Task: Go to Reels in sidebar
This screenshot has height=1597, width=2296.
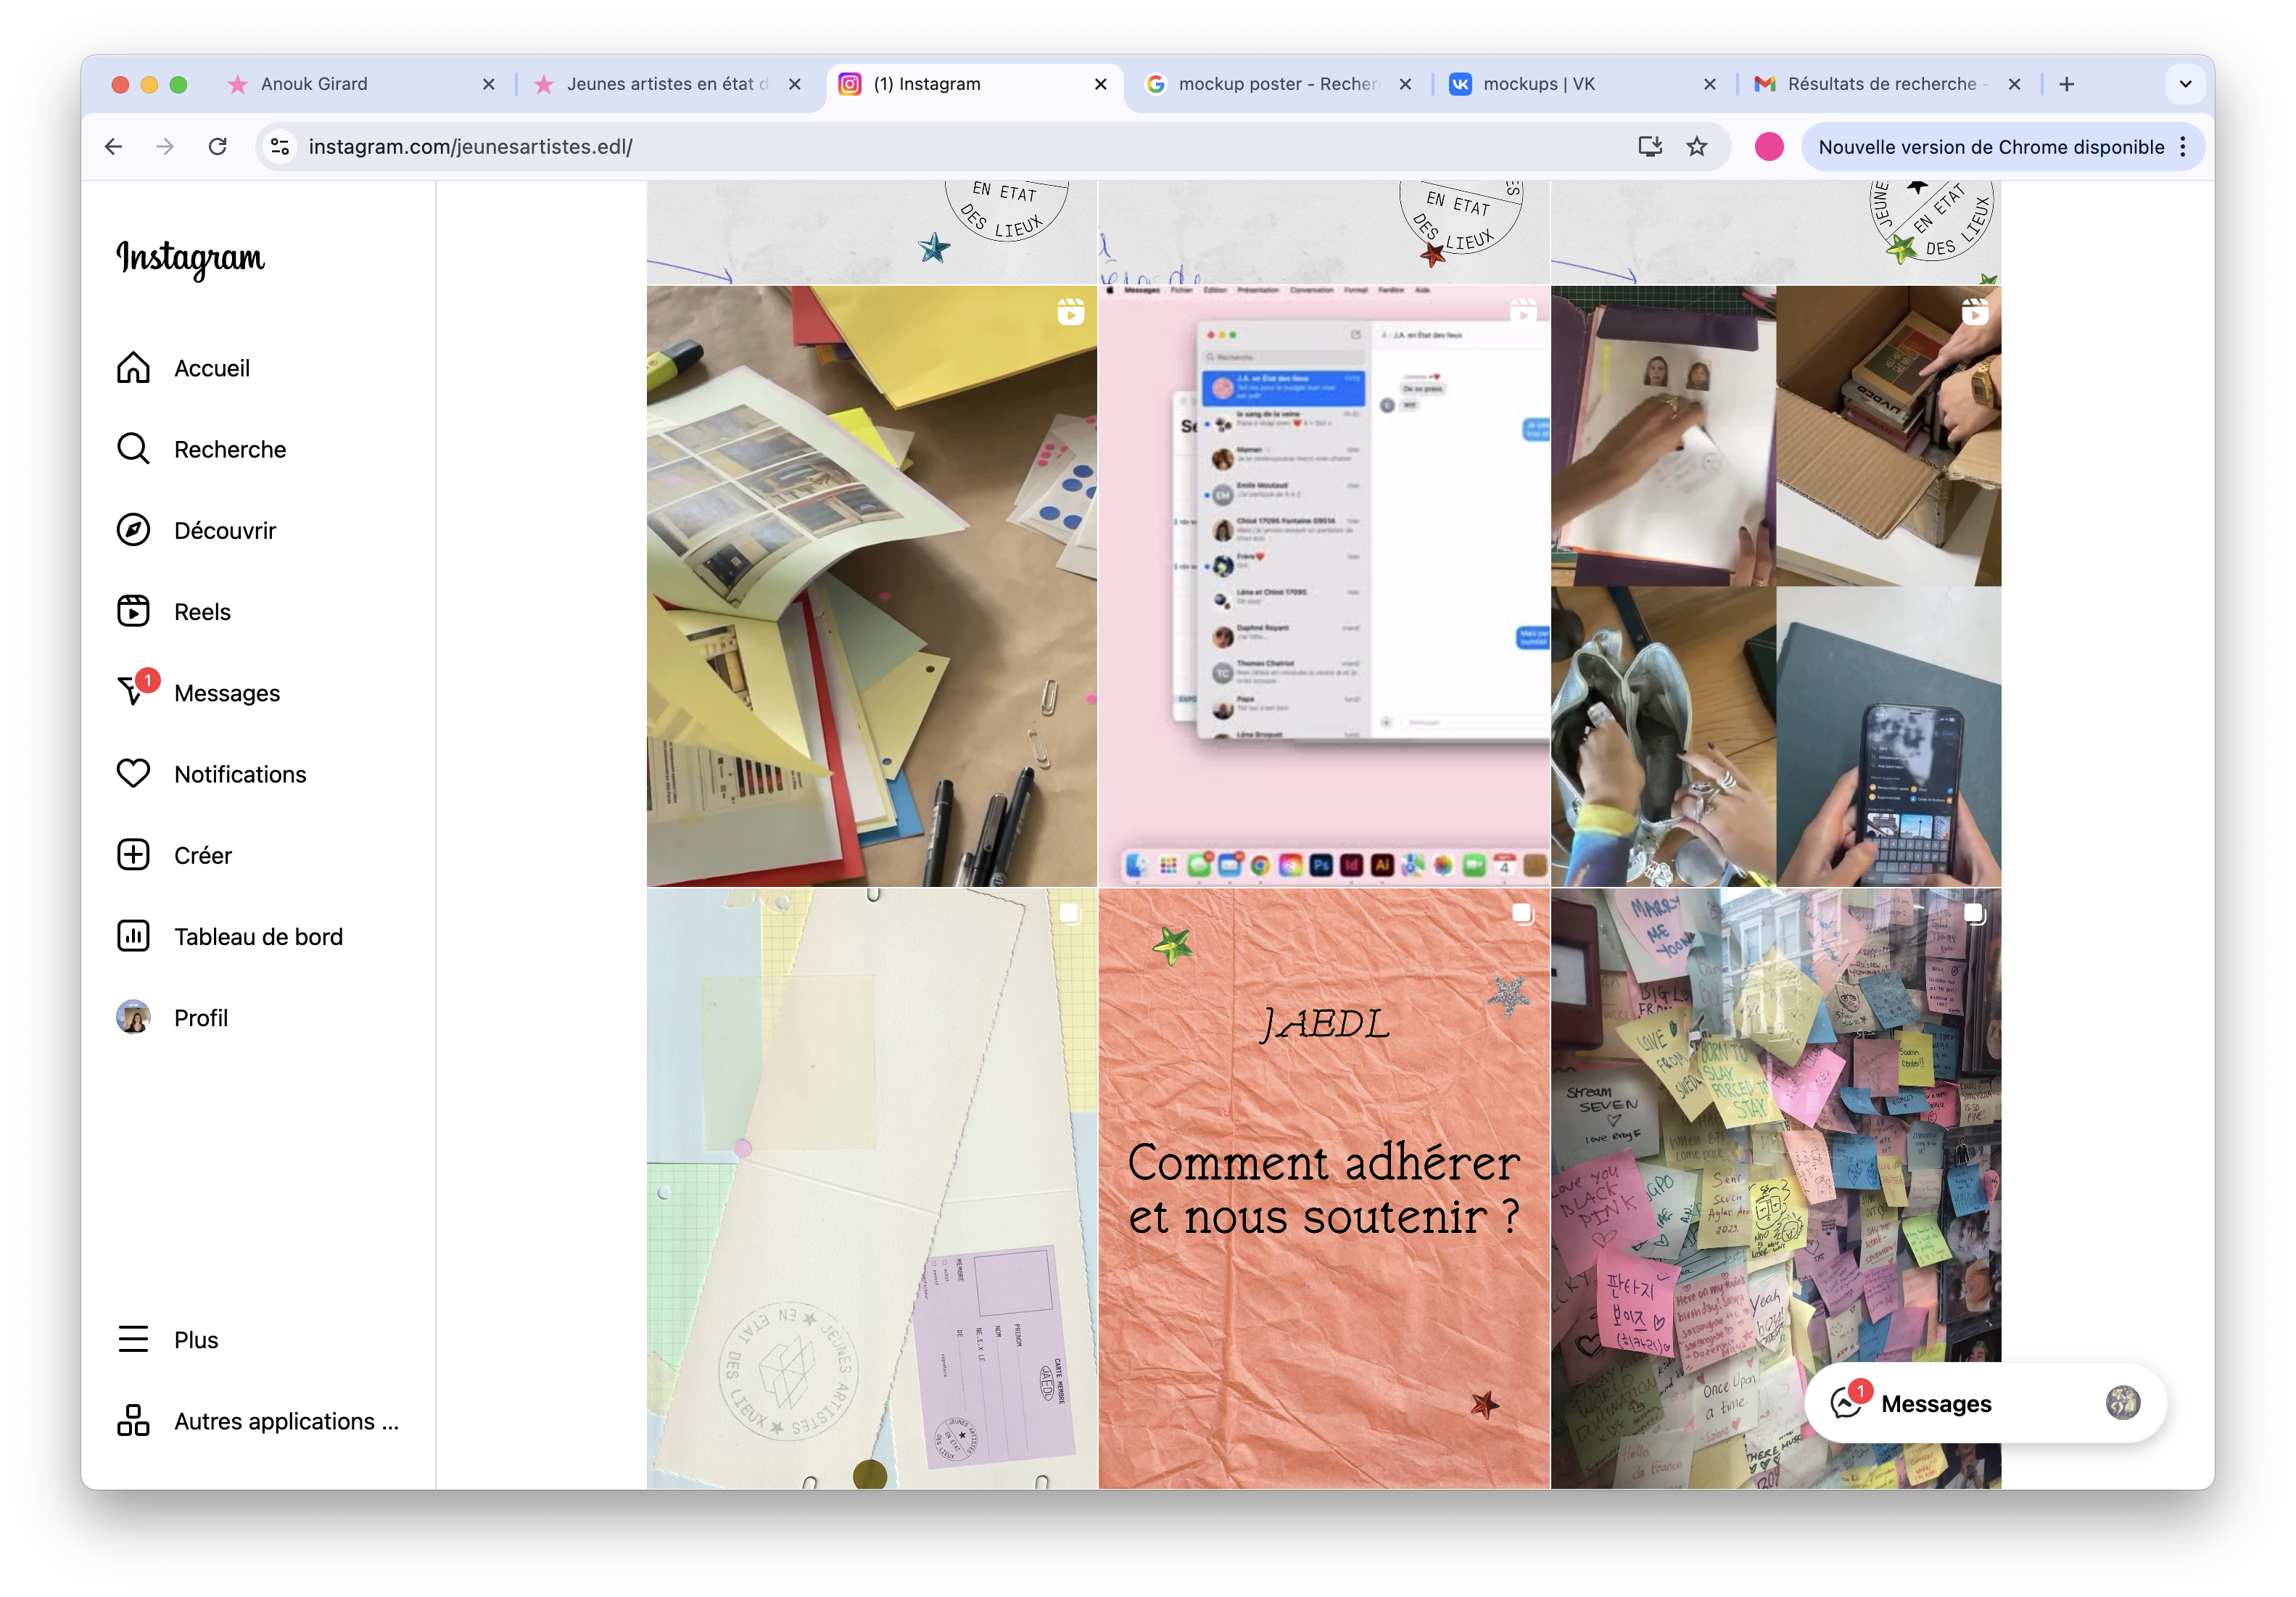Action: [201, 612]
